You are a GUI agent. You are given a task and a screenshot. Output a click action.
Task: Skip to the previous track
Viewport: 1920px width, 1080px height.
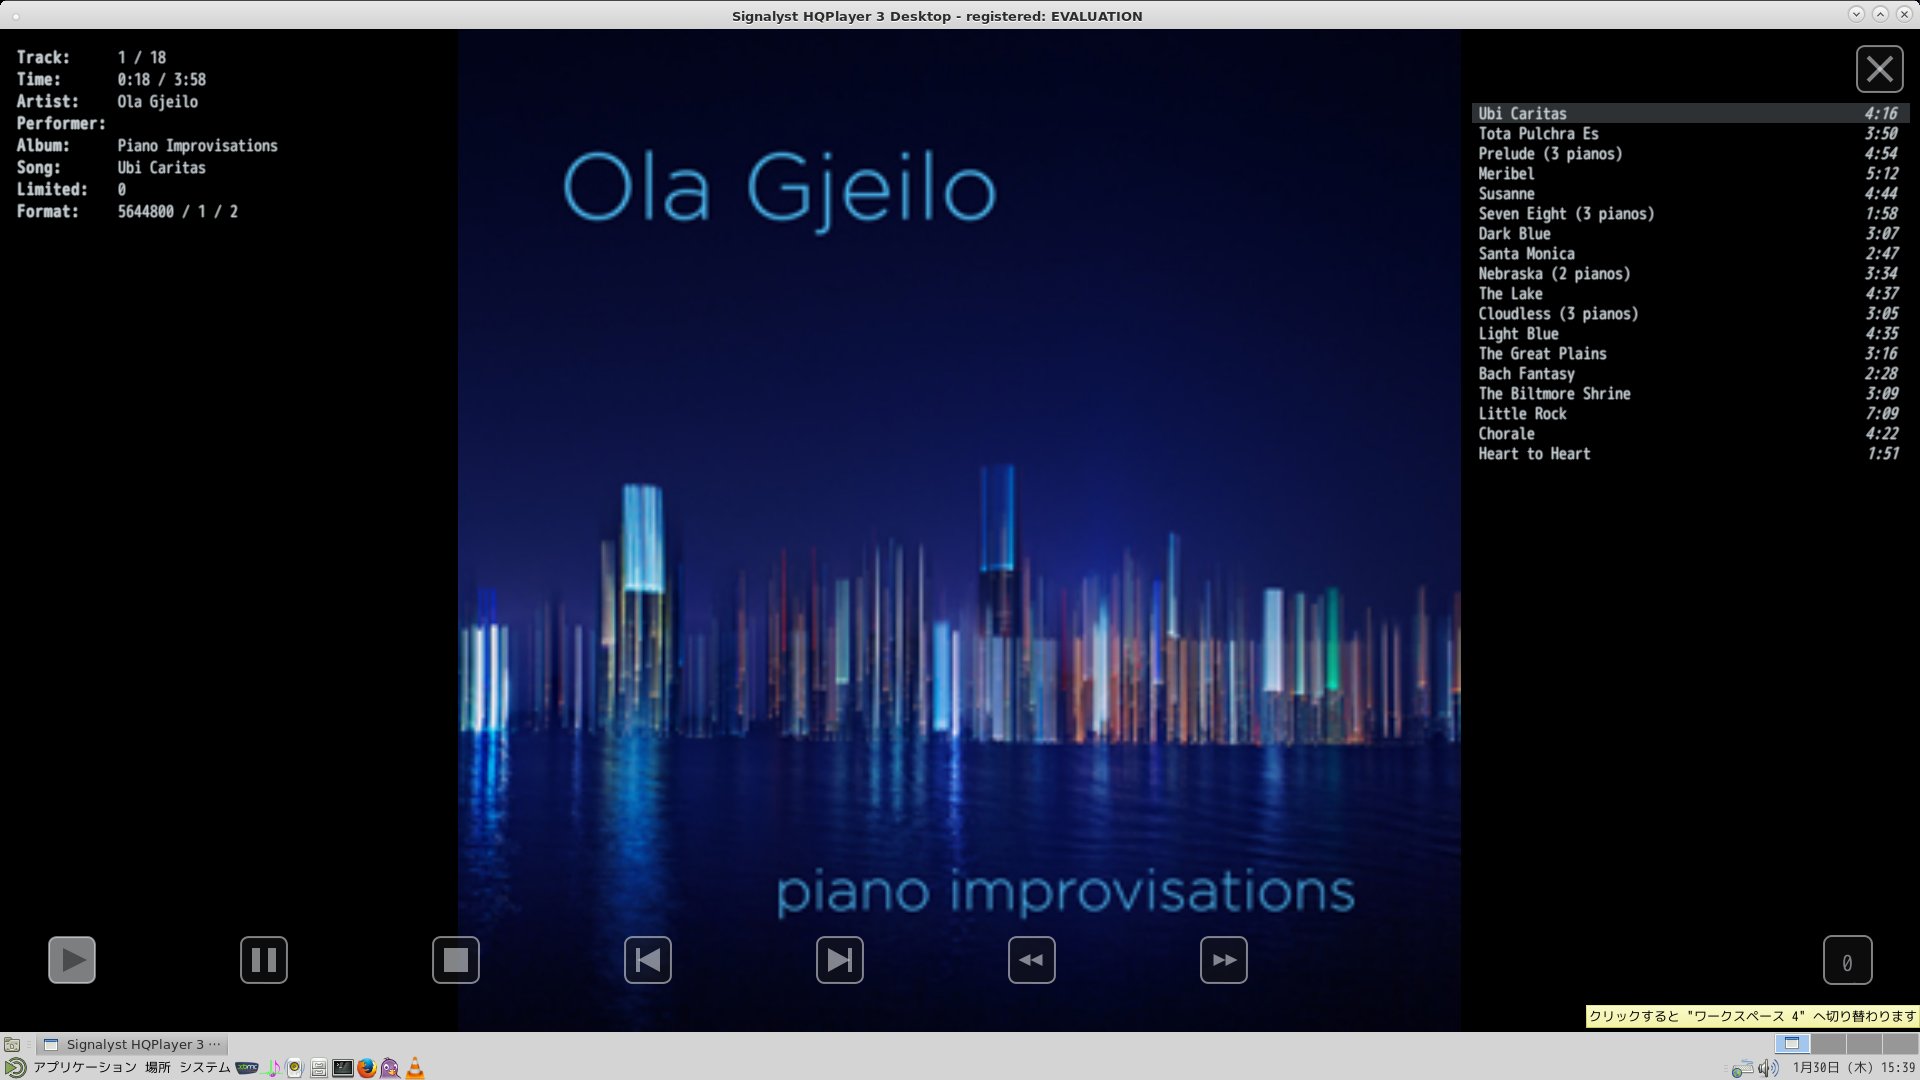click(648, 960)
